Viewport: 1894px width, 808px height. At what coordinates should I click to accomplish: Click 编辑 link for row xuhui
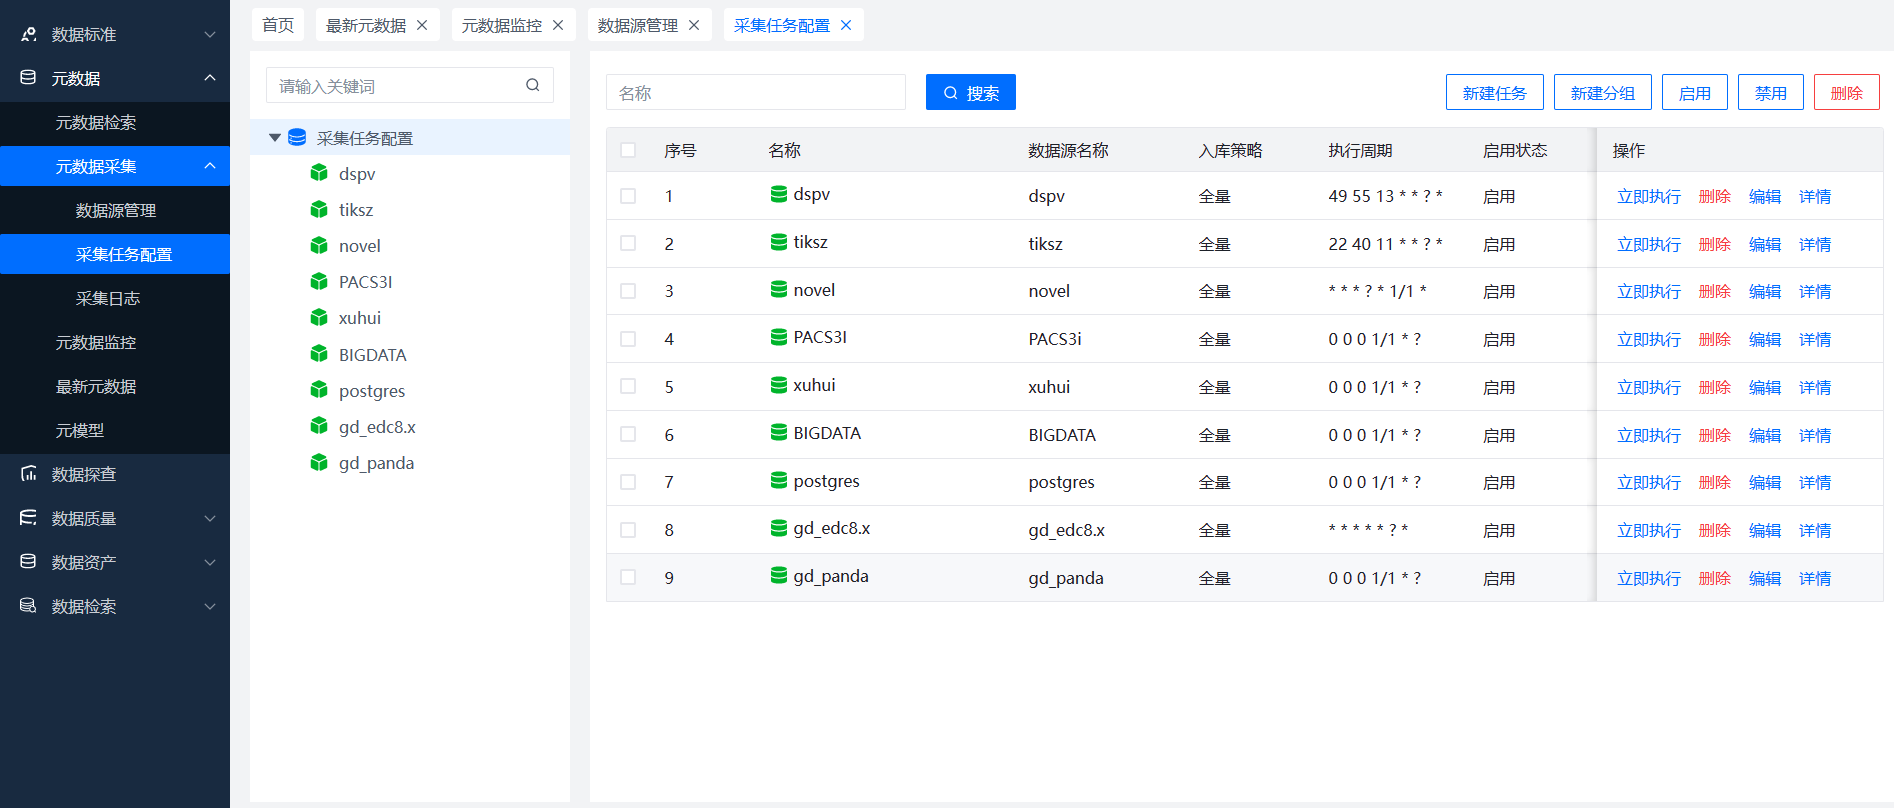point(1765,387)
